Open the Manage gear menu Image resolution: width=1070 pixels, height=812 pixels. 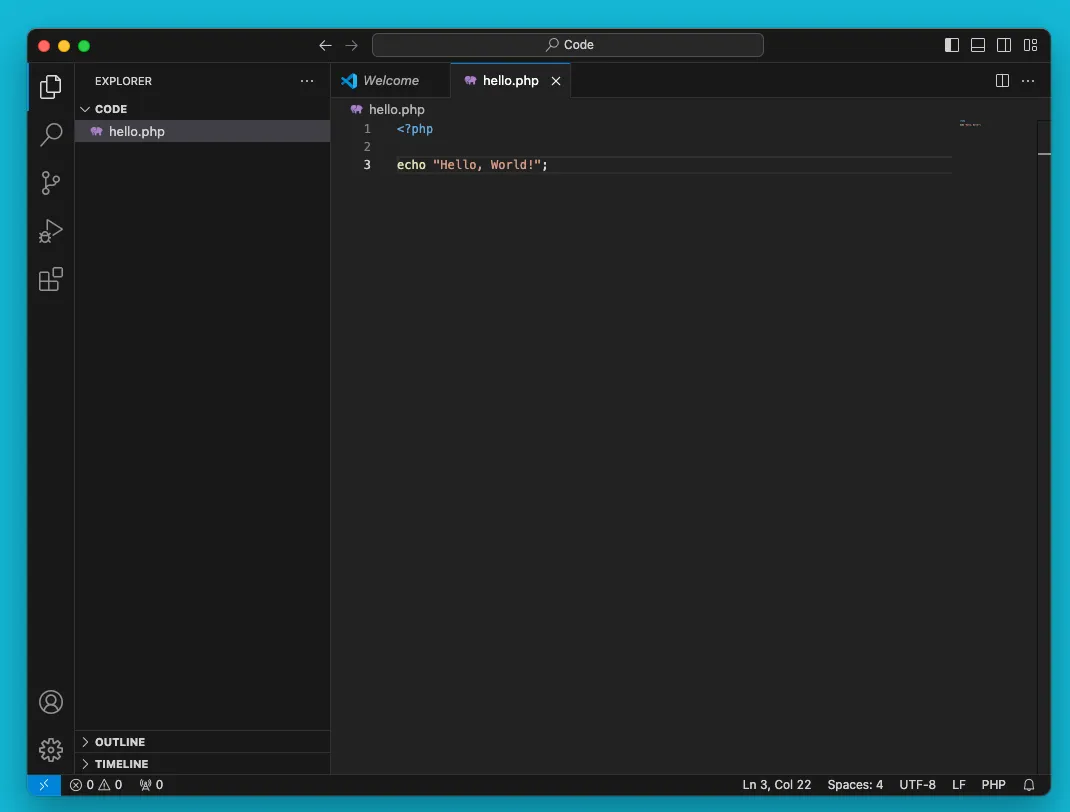(51, 749)
